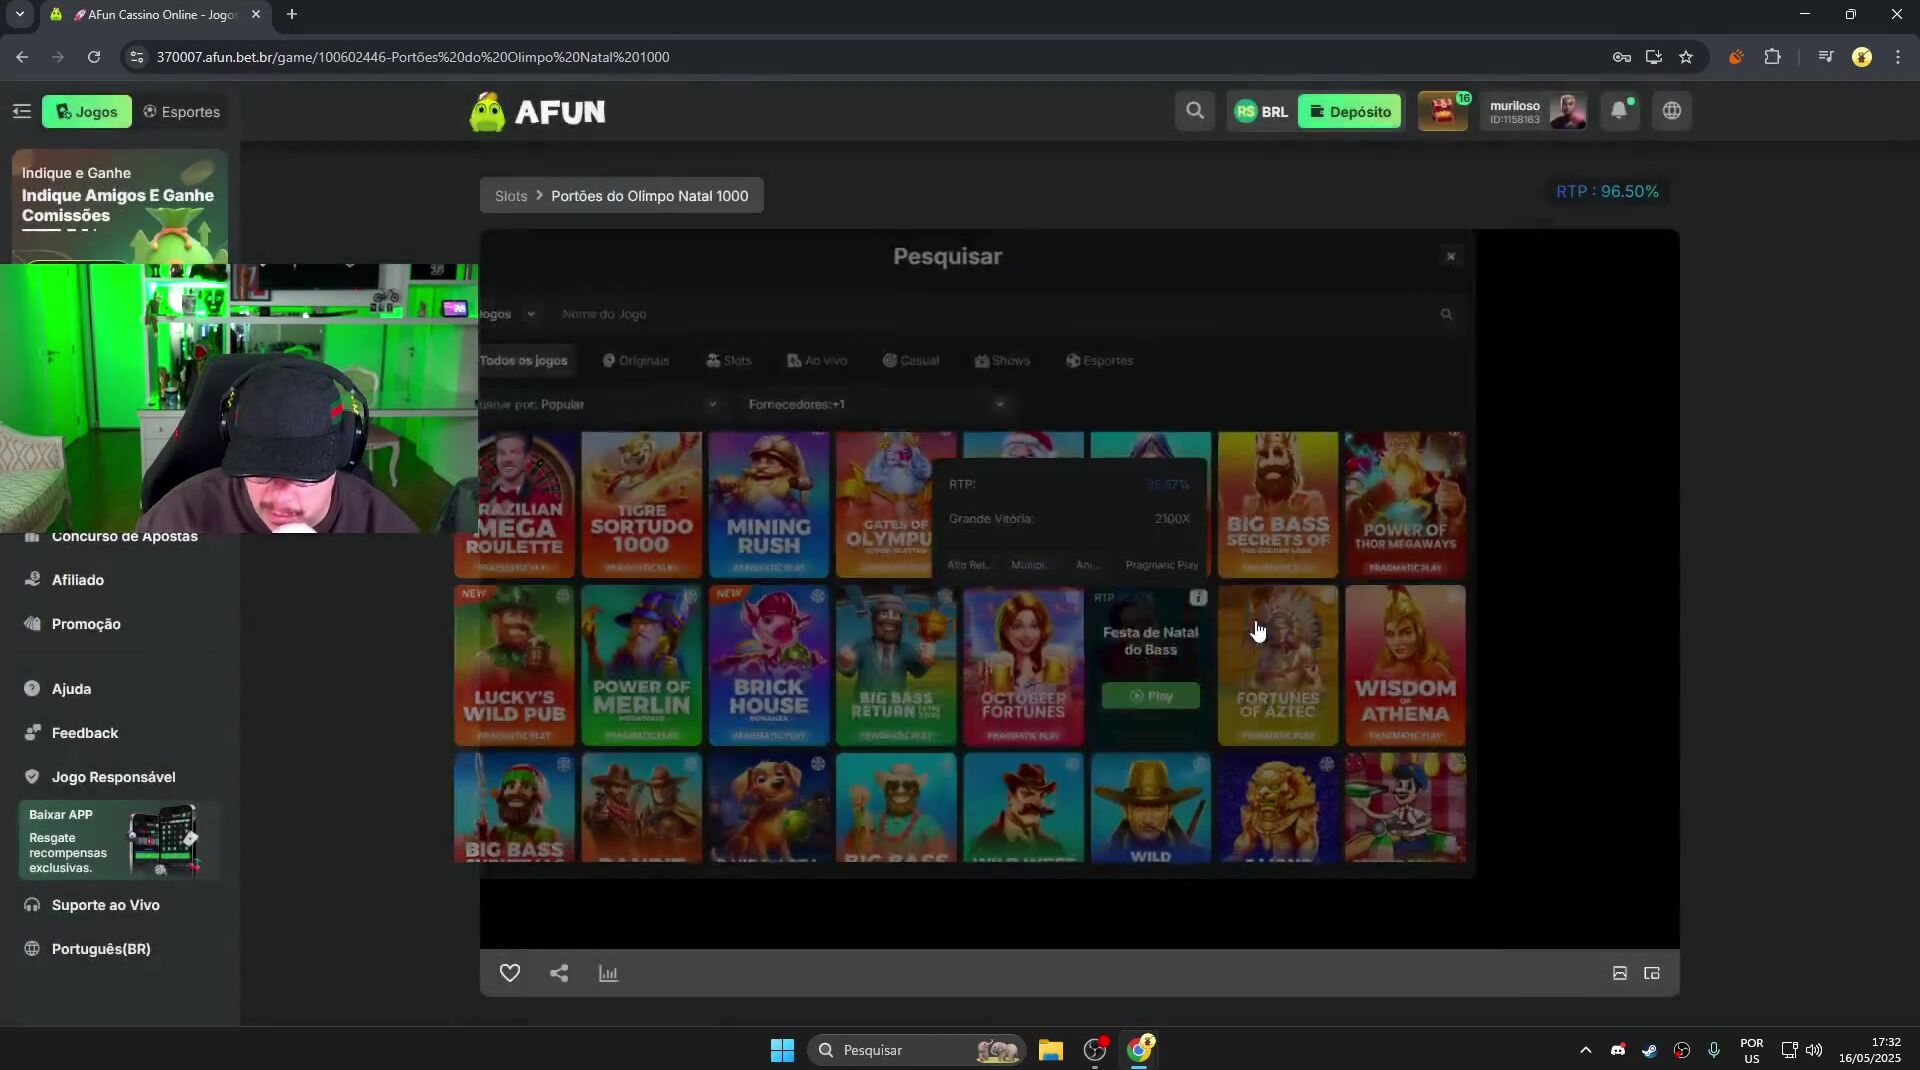
Task: Open the site search magnifier icon
Action: click(1195, 111)
